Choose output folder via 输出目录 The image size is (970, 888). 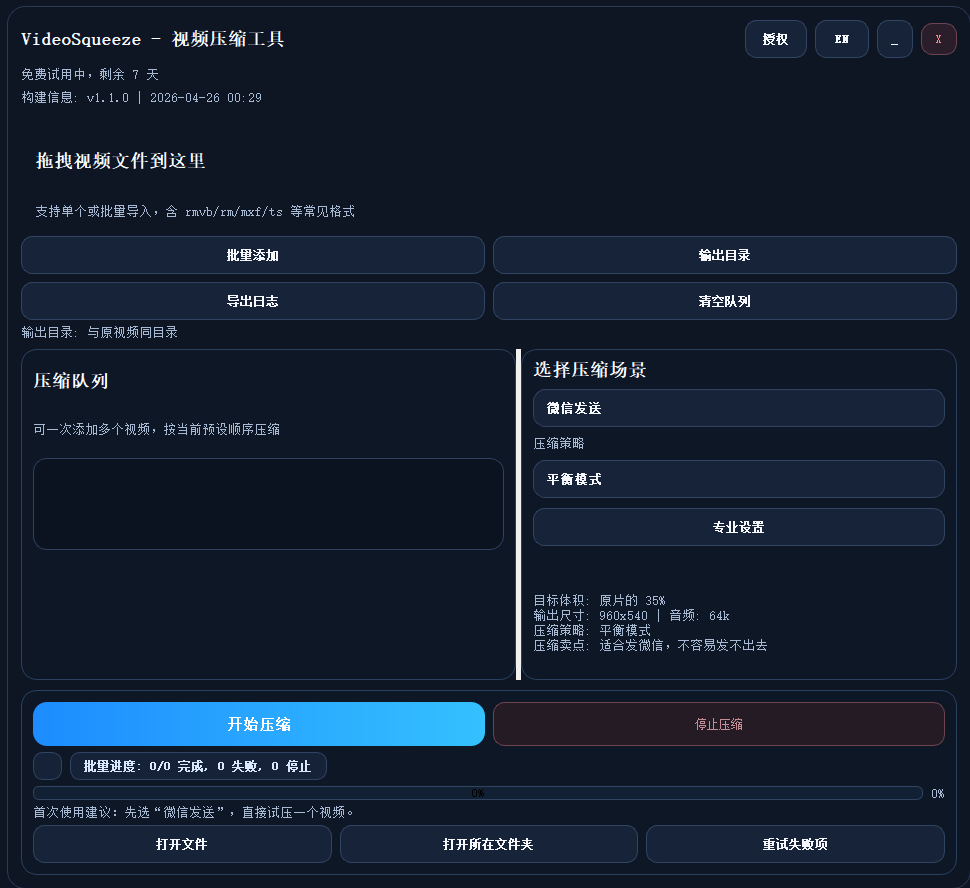[724, 255]
